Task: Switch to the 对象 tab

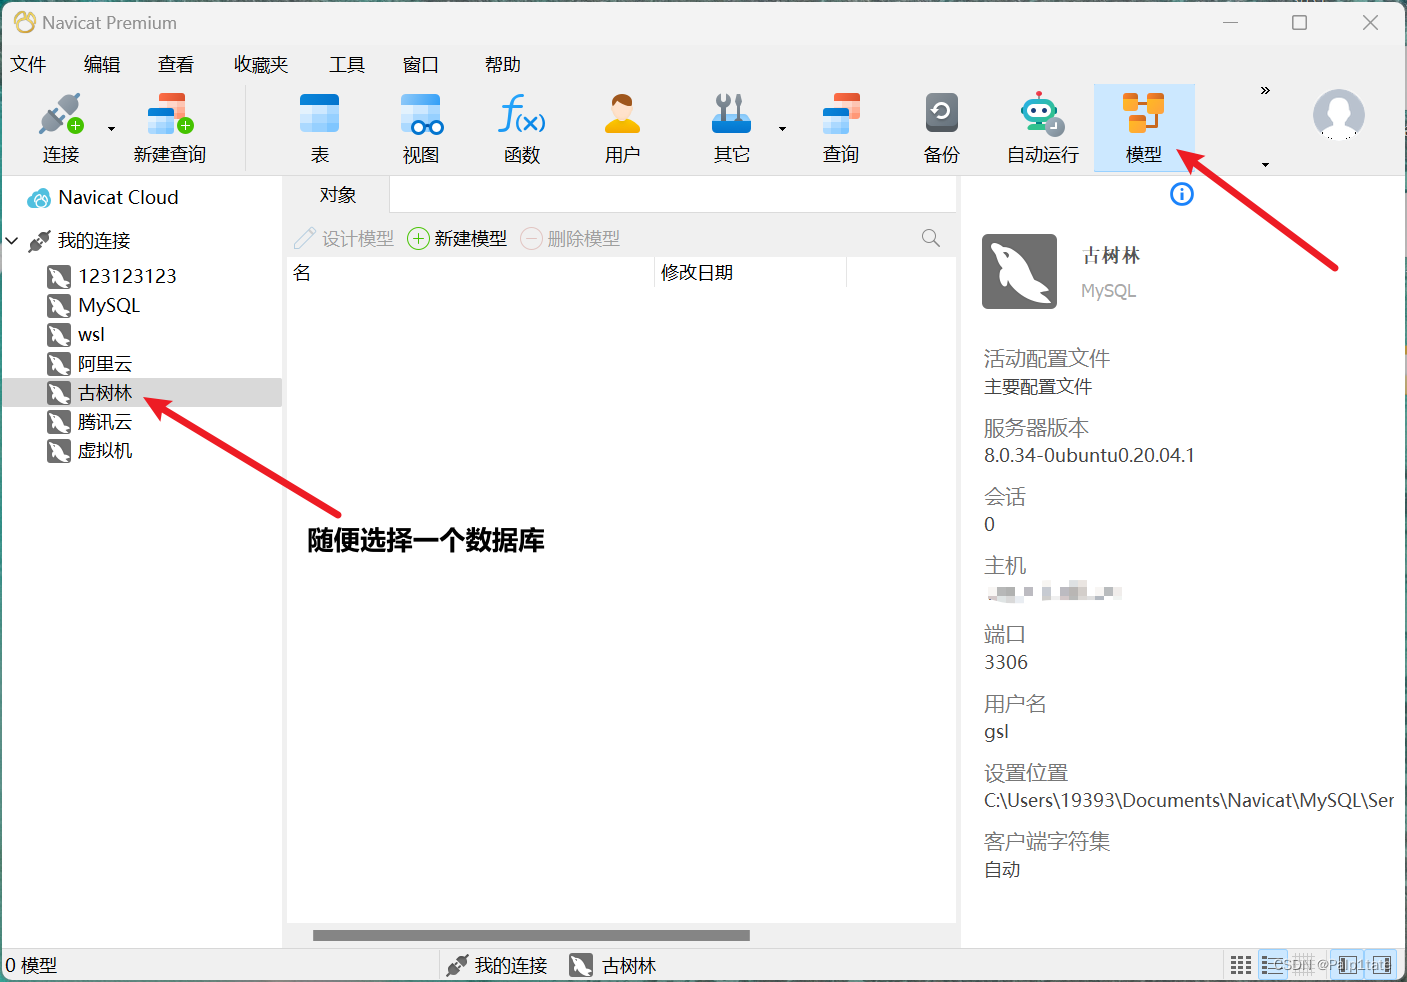Action: [x=338, y=195]
